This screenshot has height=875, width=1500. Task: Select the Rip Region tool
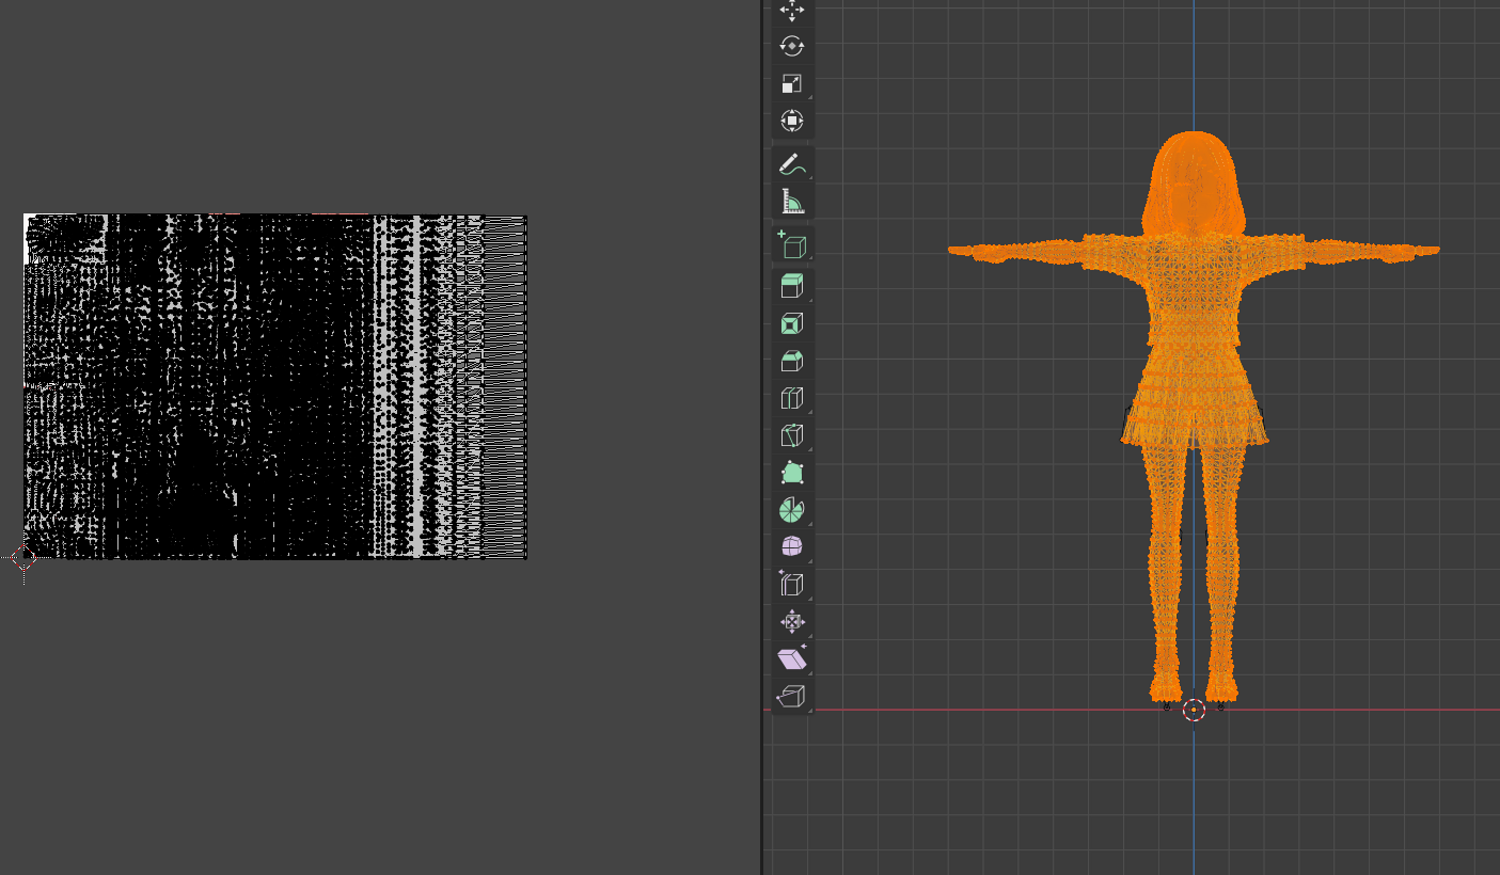791,696
